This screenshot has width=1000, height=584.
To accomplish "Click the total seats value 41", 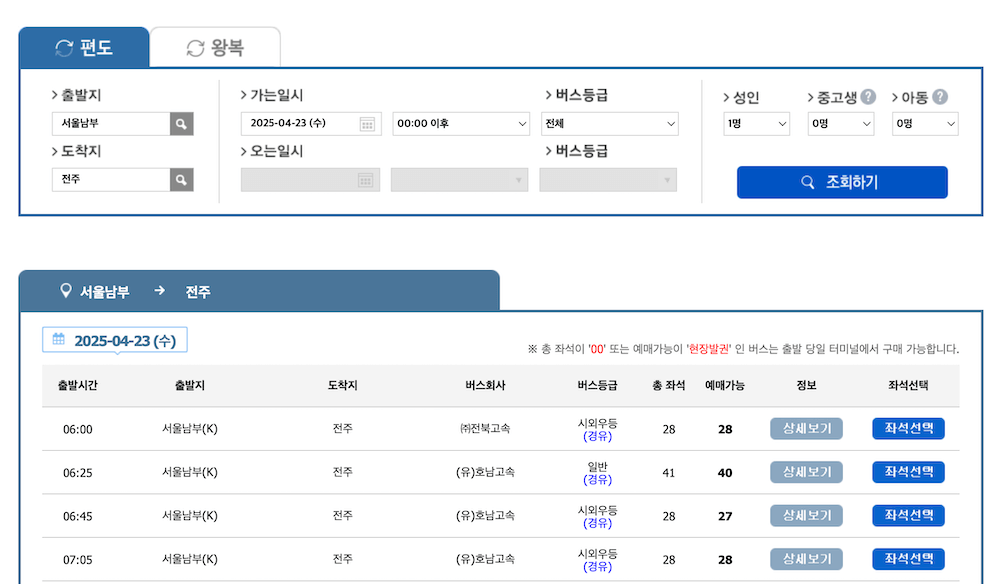I will pos(668,472).
